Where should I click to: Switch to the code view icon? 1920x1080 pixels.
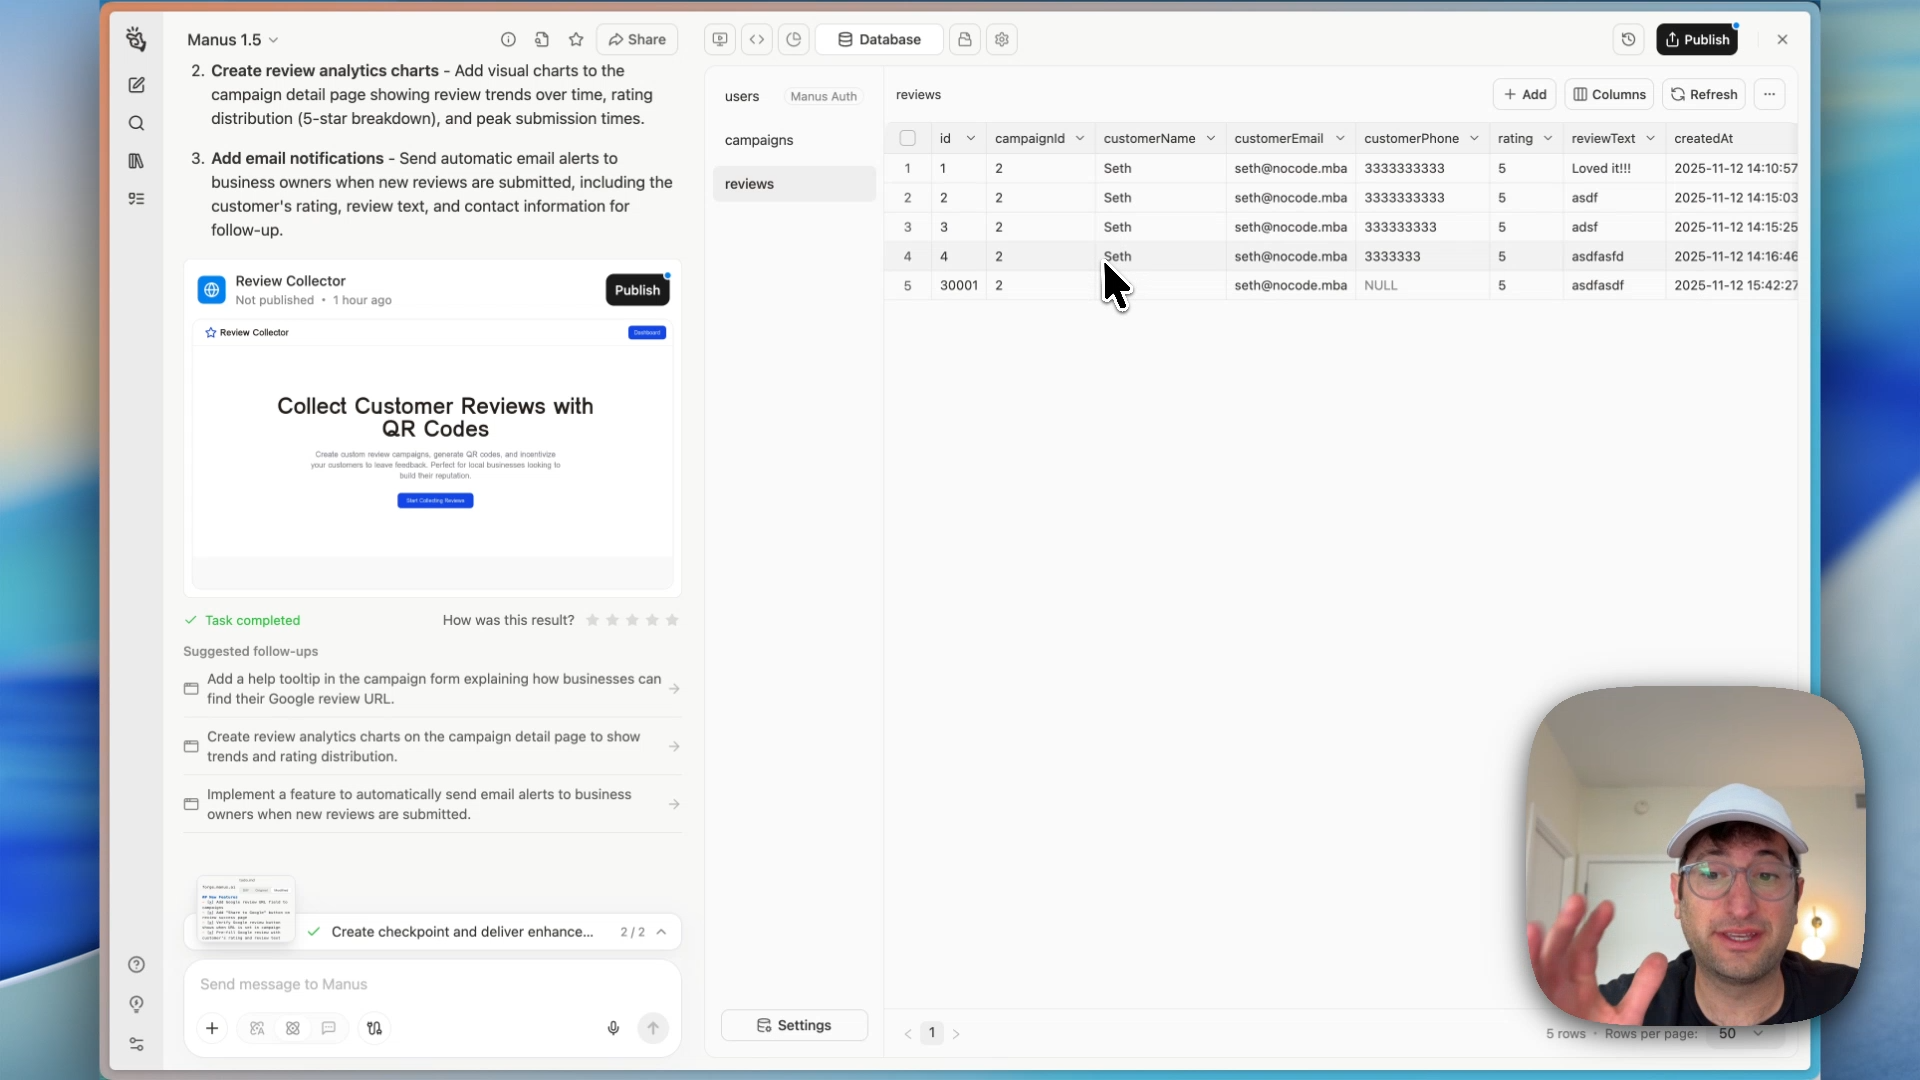click(x=758, y=39)
